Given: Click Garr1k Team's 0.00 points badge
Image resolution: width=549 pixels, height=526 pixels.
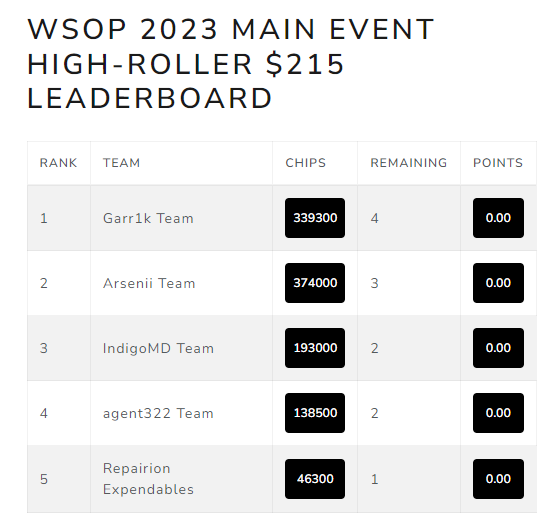Looking at the screenshot, I should point(498,218).
